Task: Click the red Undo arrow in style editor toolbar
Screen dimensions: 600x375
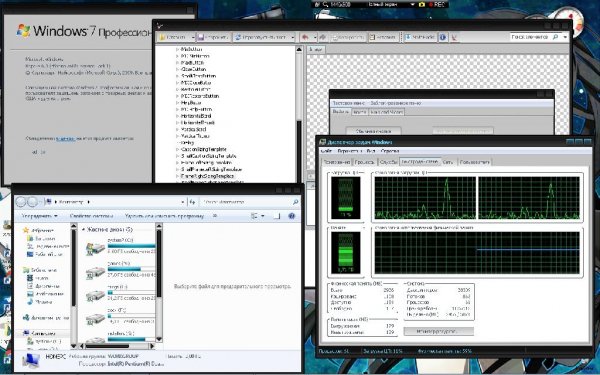Action: point(305,37)
